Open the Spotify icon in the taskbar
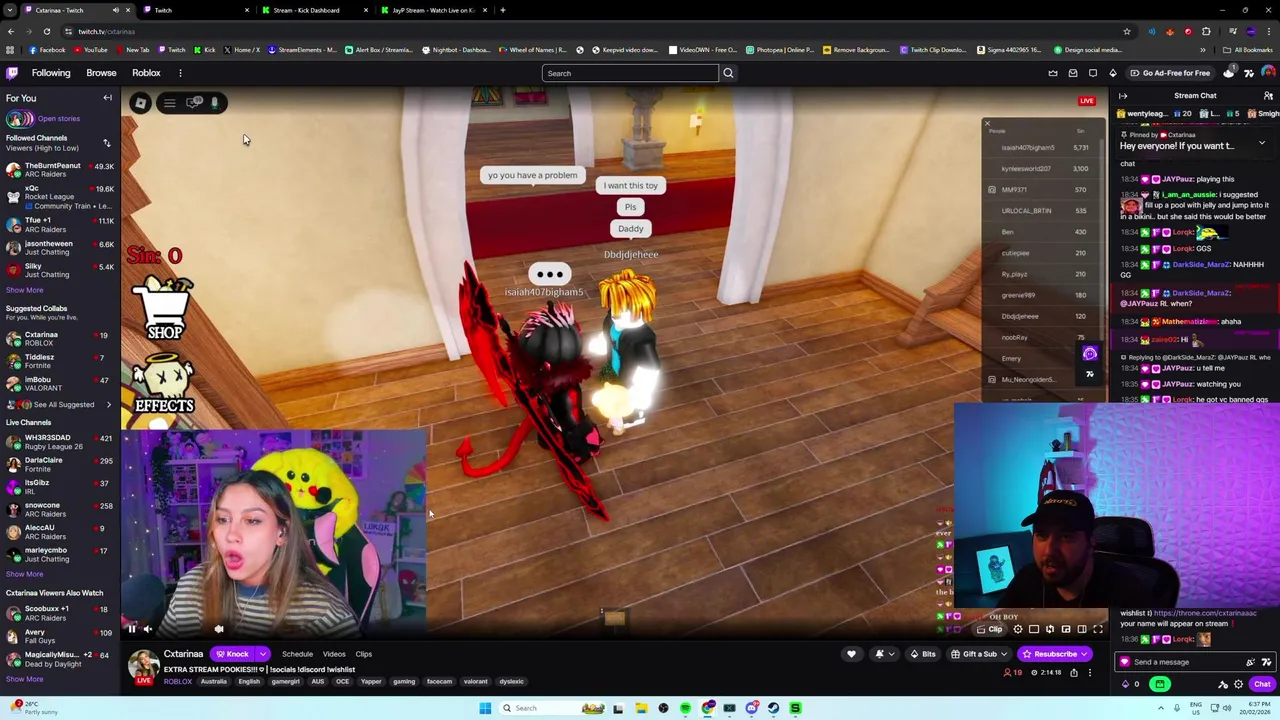This screenshot has height=720, width=1280. coord(685,708)
